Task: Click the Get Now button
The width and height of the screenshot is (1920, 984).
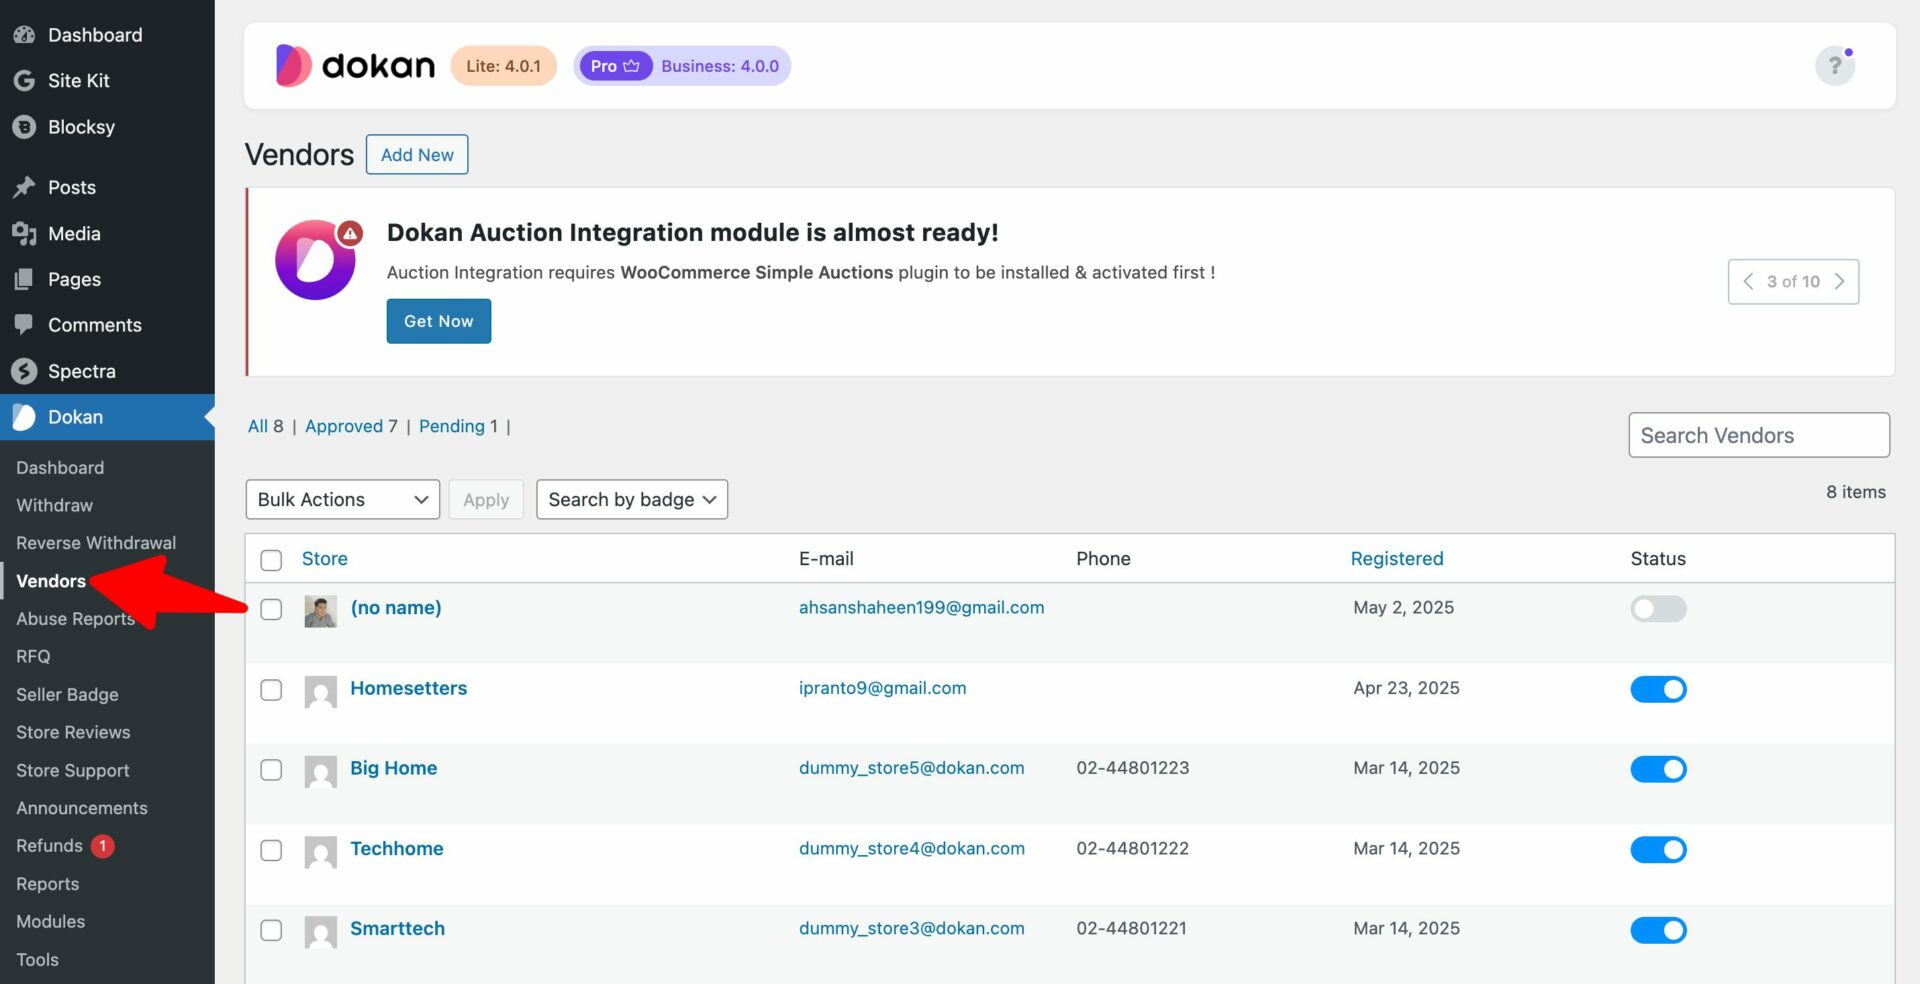Action: tap(439, 321)
